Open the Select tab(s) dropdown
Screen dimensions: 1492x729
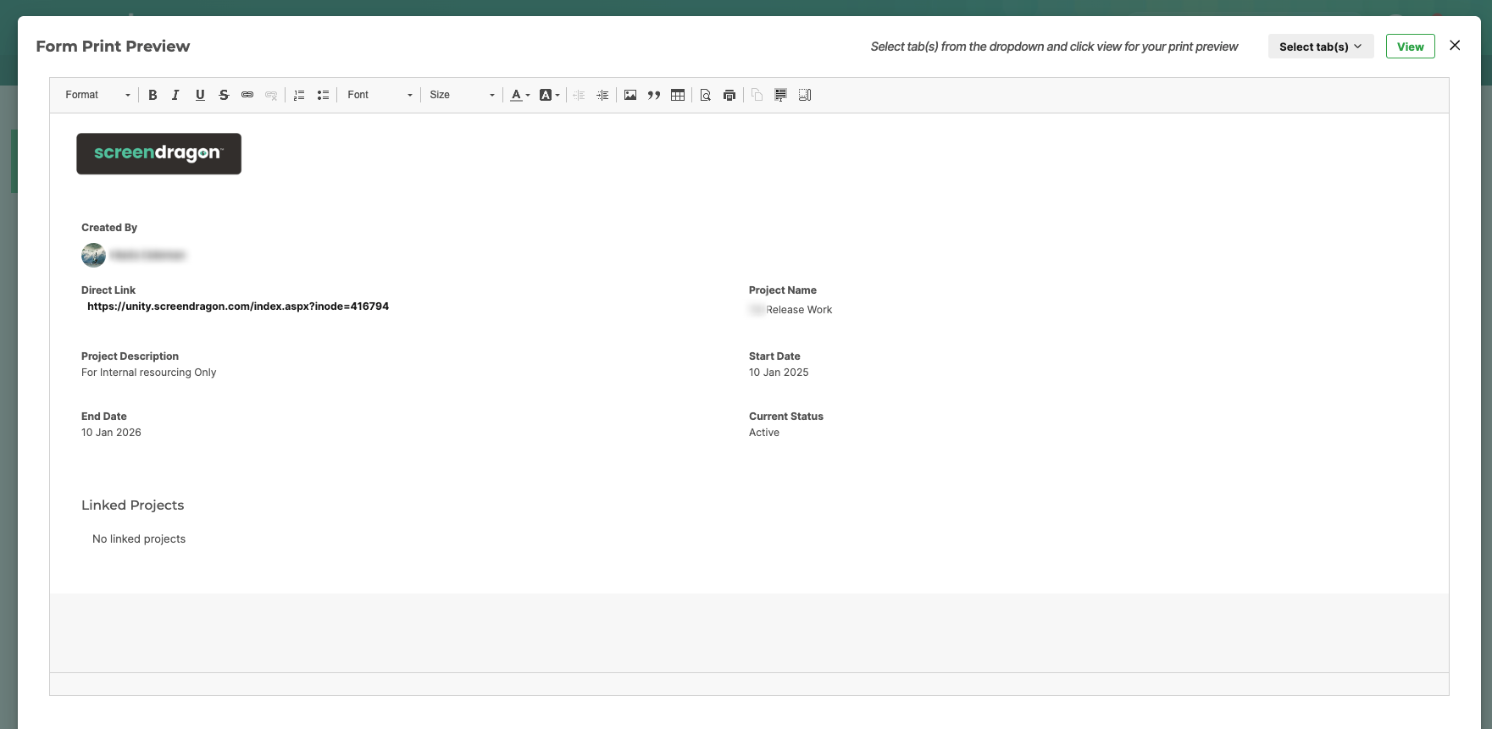click(1320, 47)
